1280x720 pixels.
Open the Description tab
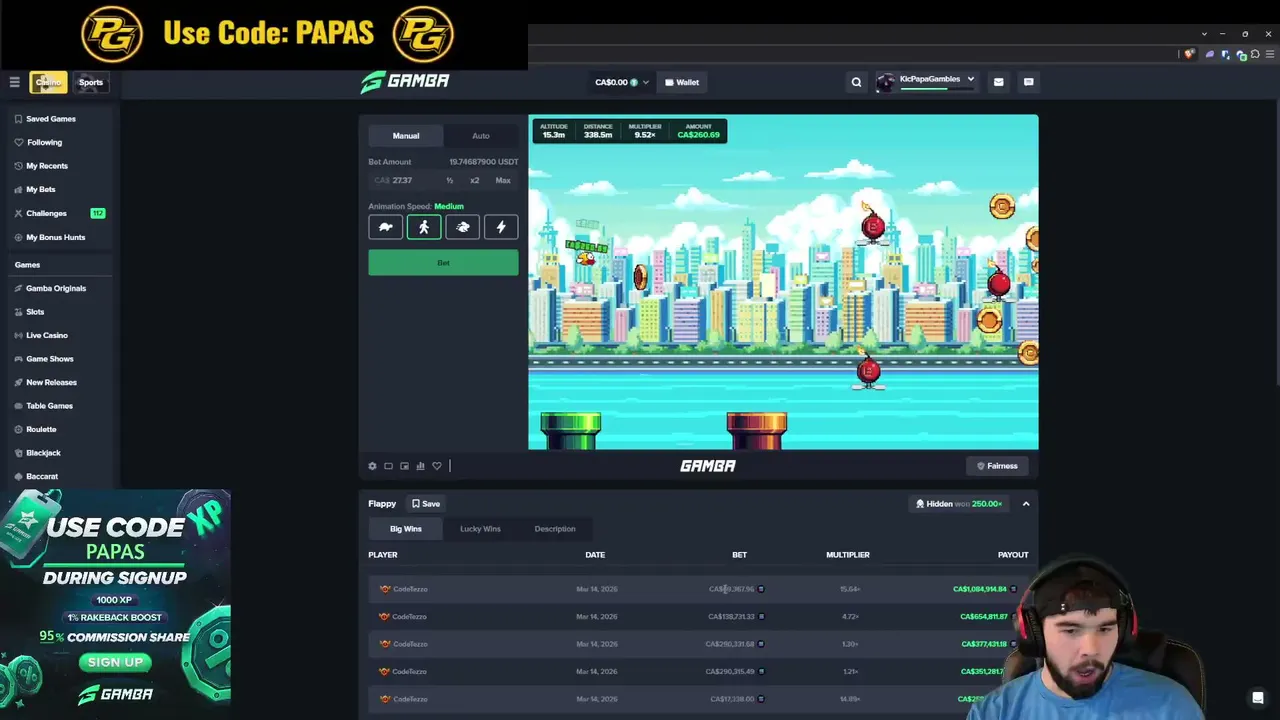tap(555, 529)
